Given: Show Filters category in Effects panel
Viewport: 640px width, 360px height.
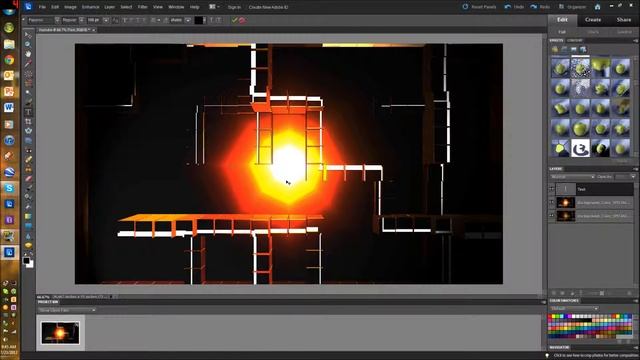Looking at the screenshot, I should 555,49.
